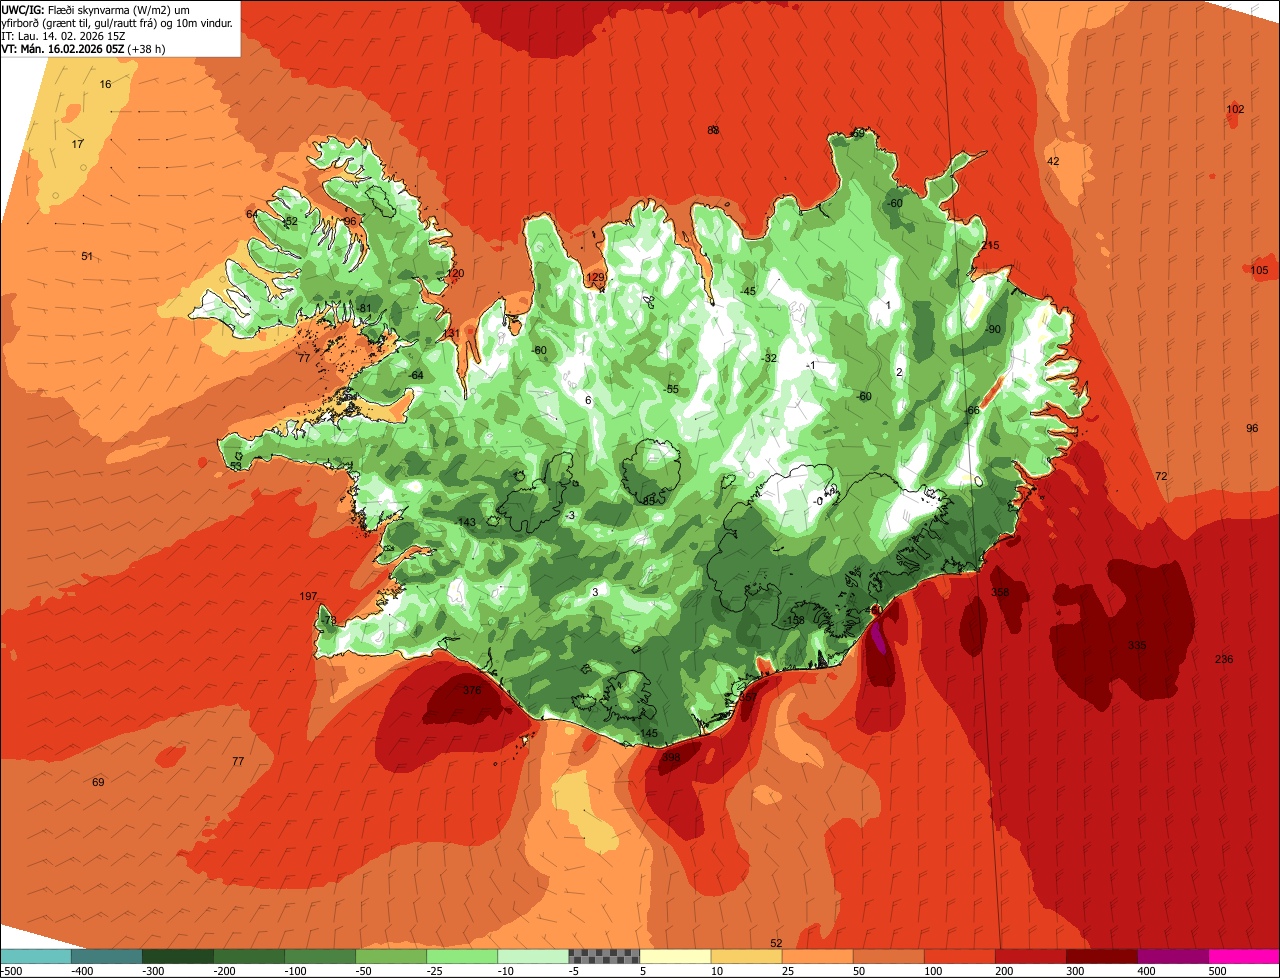Click map value '197' west of Reykjanes
This screenshot has height=978, width=1280.
[x=308, y=596]
